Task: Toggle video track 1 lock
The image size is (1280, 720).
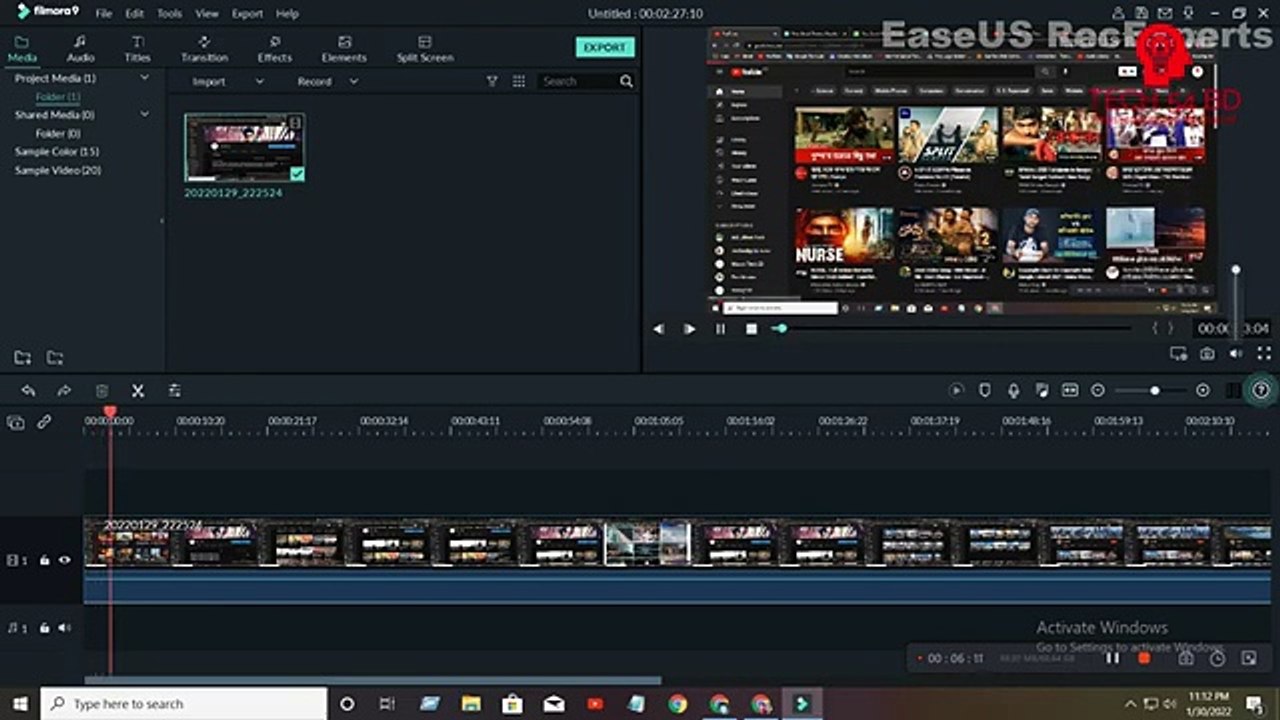Action: [x=44, y=561]
